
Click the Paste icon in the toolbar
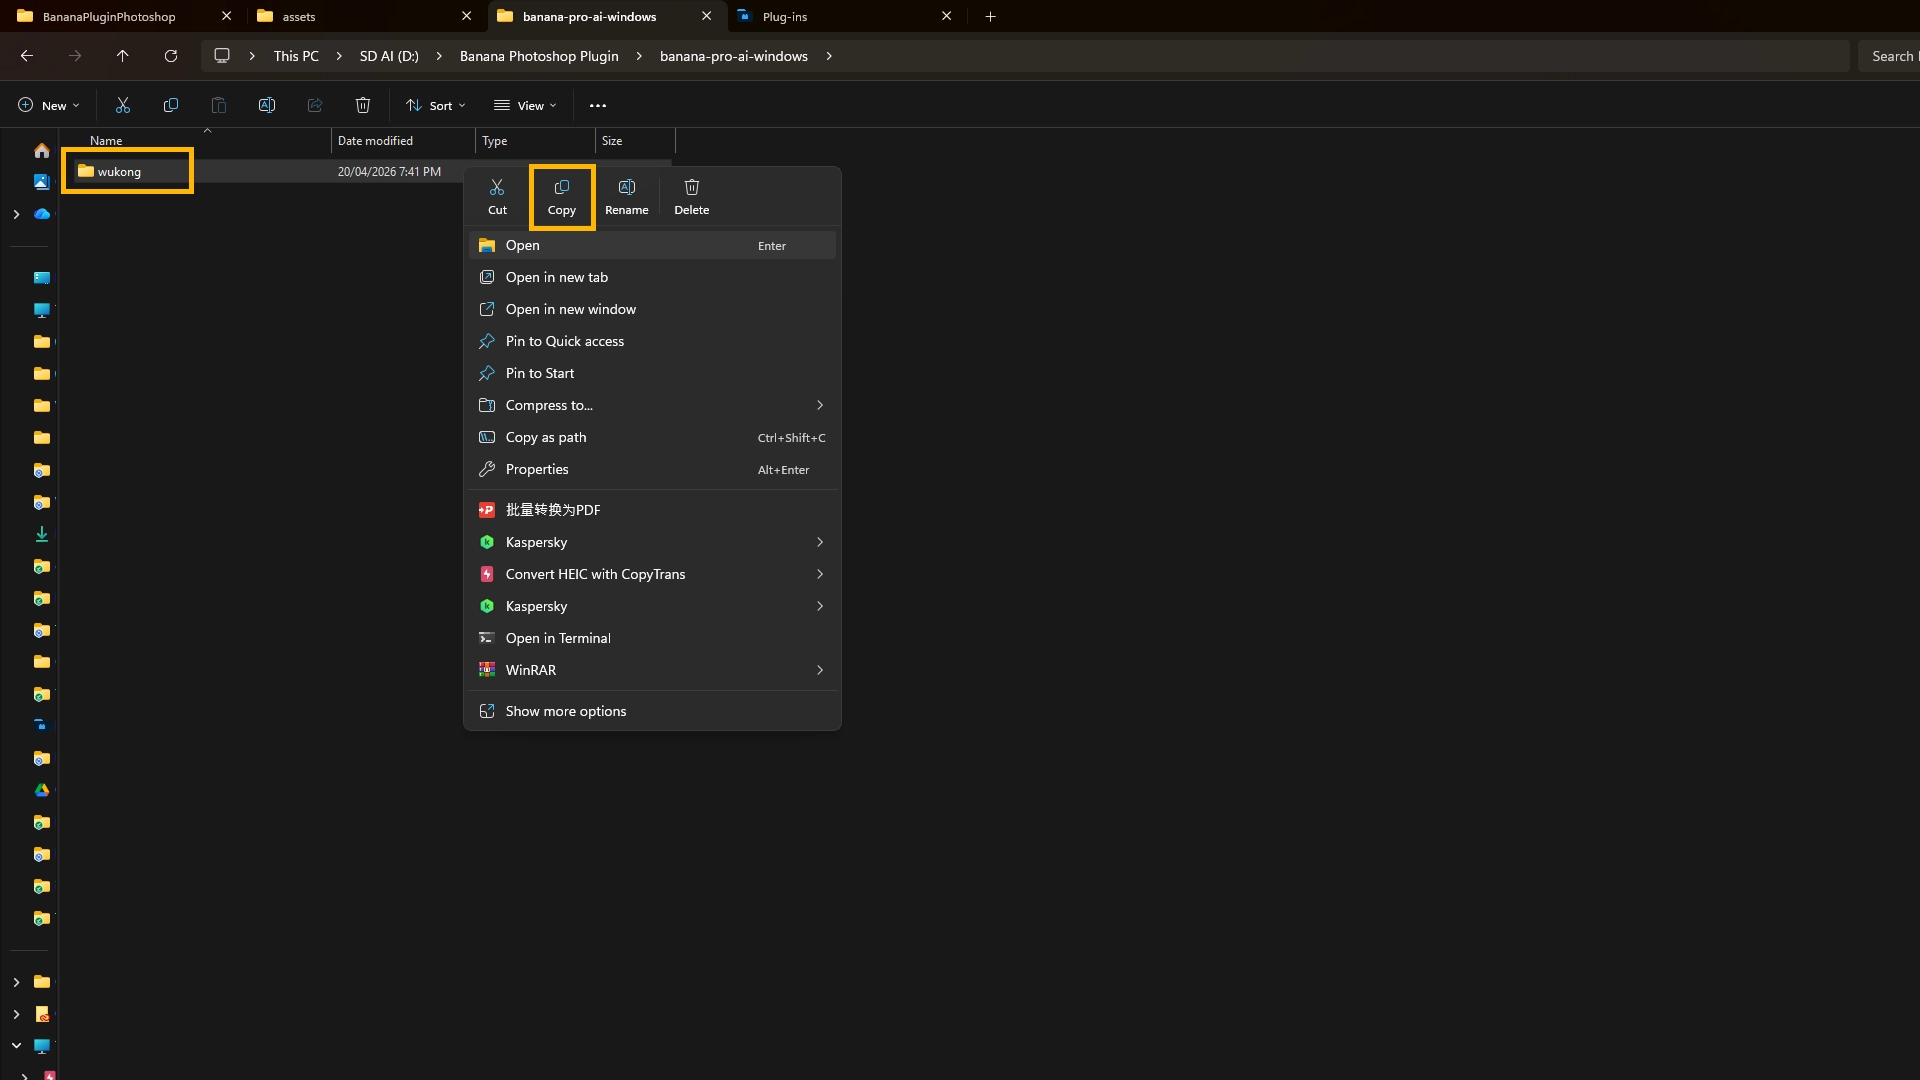tap(218, 105)
